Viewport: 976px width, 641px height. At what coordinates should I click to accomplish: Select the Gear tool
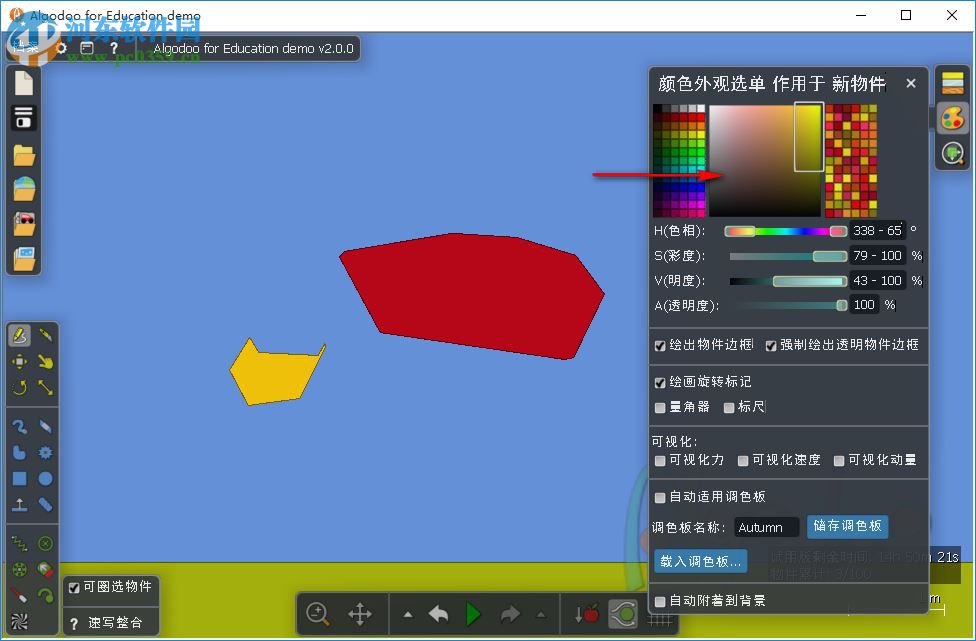pyautogui.click(x=48, y=452)
